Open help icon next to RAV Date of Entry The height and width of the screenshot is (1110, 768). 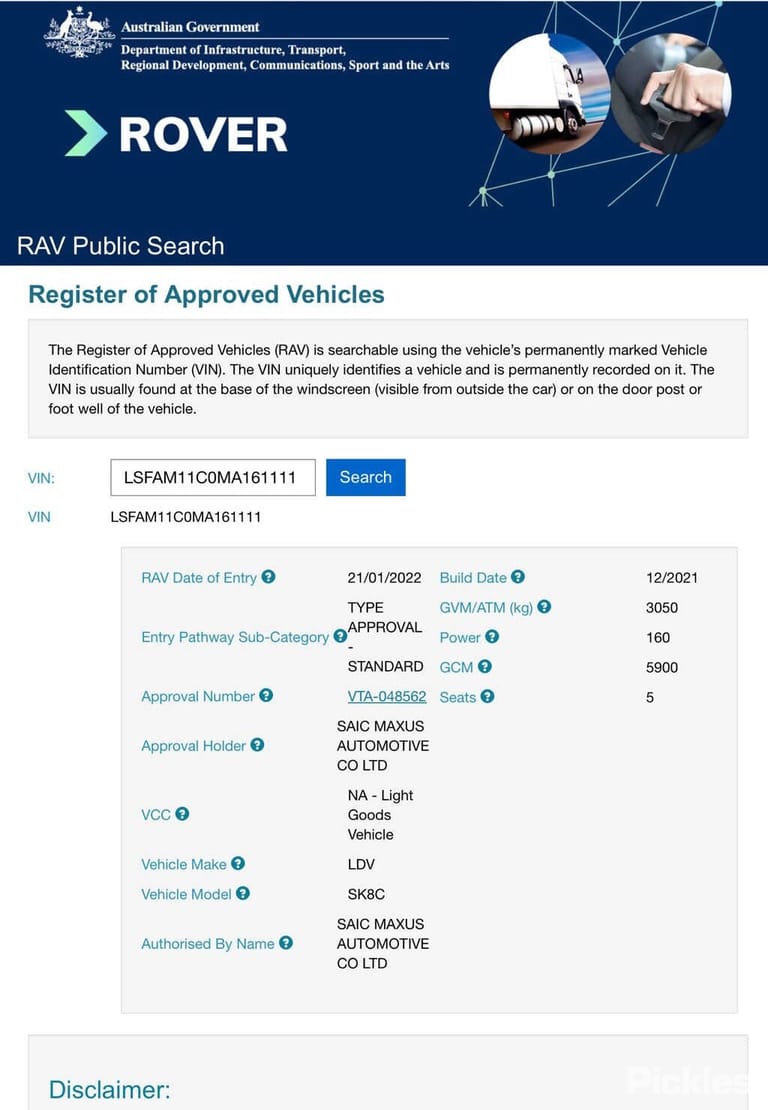click(268, 577)
